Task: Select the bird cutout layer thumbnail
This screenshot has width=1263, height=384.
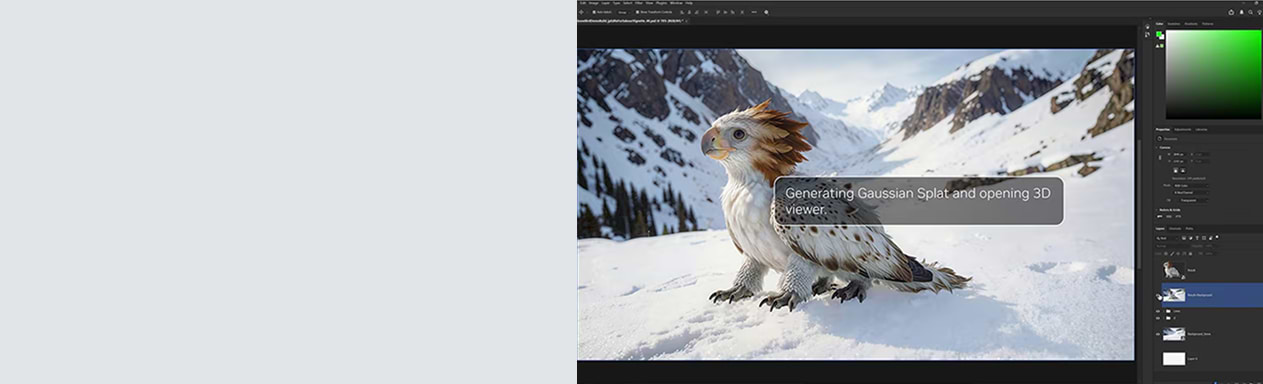Action: pyautogui.click(x=1173, y=270)
